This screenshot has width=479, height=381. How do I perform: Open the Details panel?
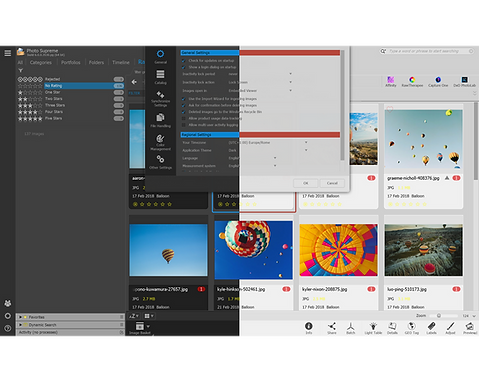[392, 327]
